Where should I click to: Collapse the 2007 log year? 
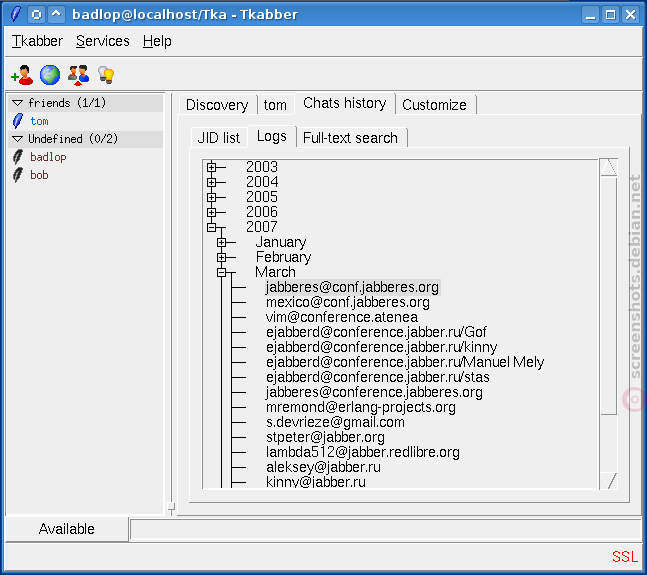(212, 227)
